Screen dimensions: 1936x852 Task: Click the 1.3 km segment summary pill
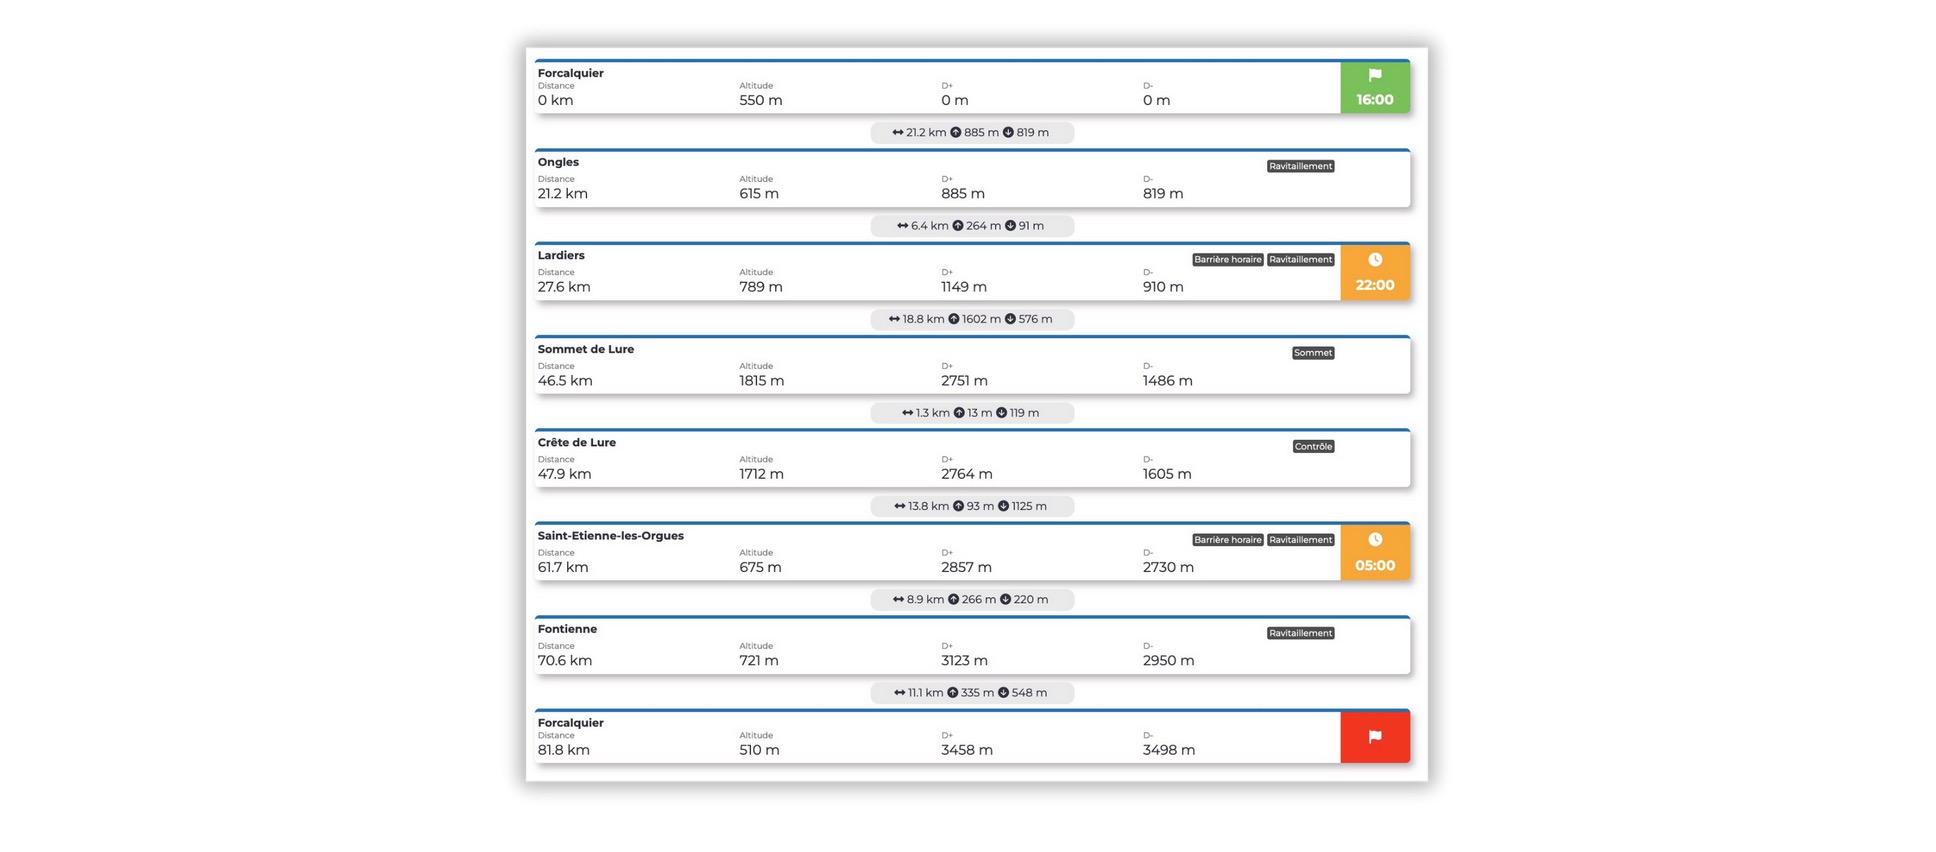coord(972,413)
